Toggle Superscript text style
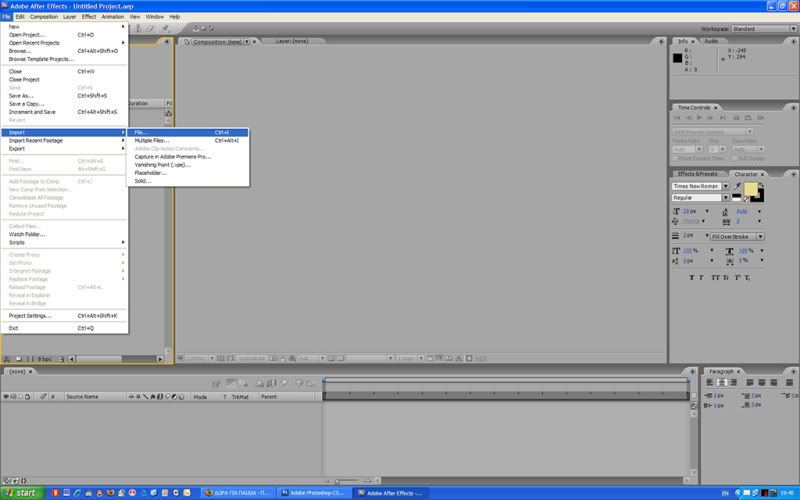Viewport: 800px width, 500px height. (738, 278)
